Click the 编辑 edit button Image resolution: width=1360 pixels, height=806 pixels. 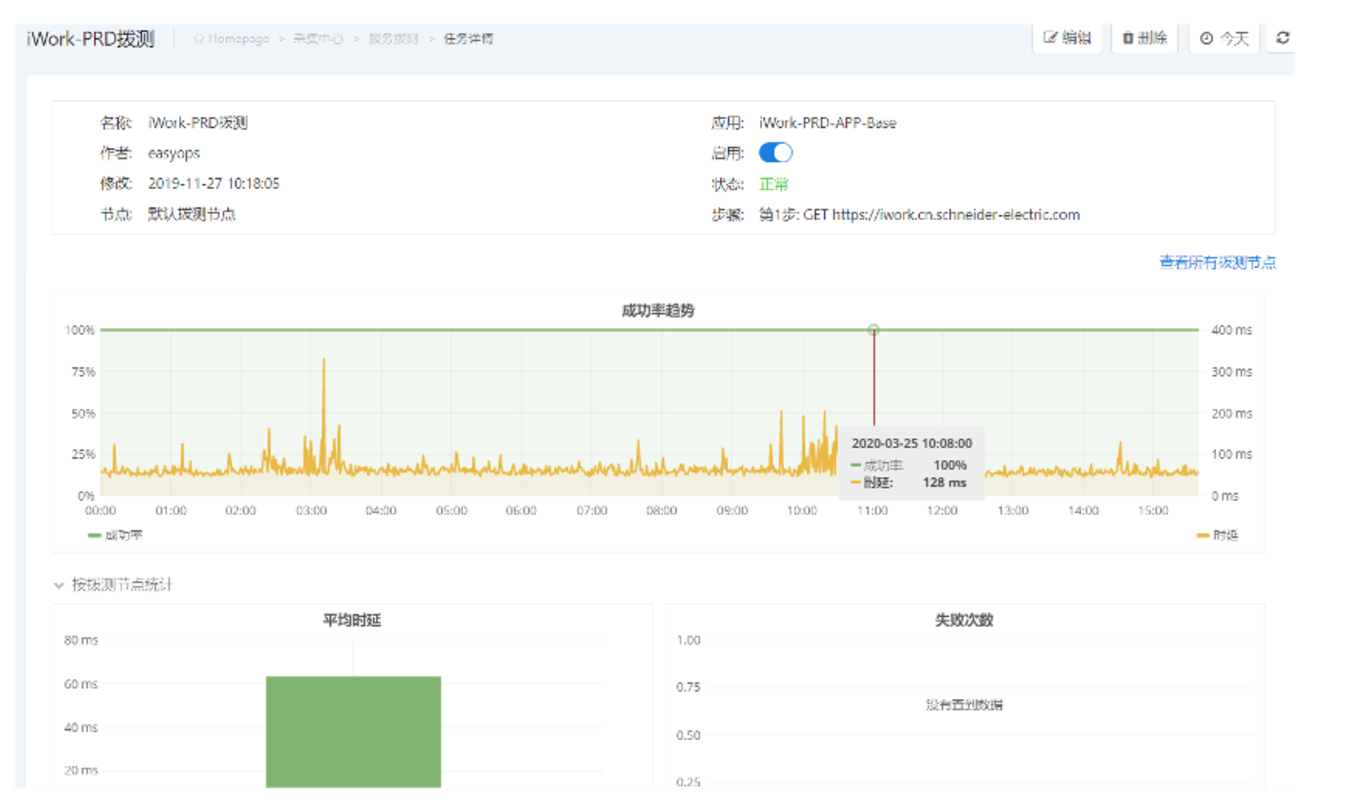(x=1067, y=38)
